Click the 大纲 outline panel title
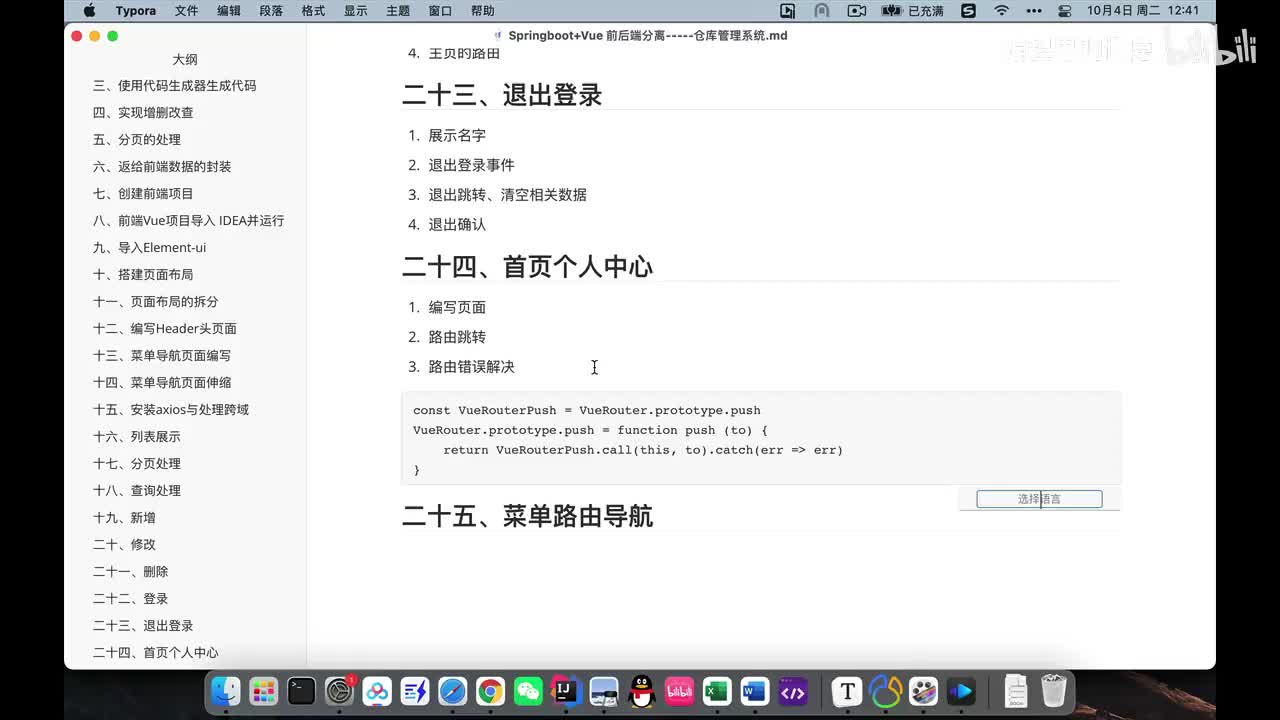 [185, 59]
